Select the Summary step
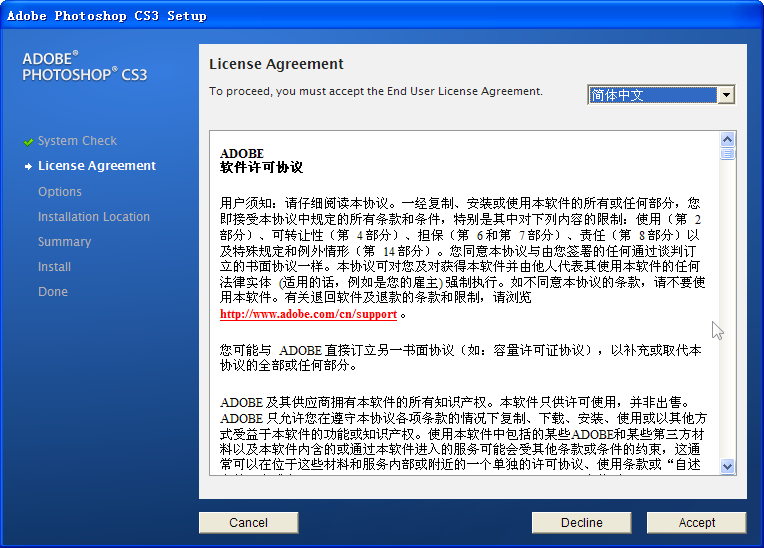The height and width of the screenshot is (548, 764). click(x=65, y=242)
